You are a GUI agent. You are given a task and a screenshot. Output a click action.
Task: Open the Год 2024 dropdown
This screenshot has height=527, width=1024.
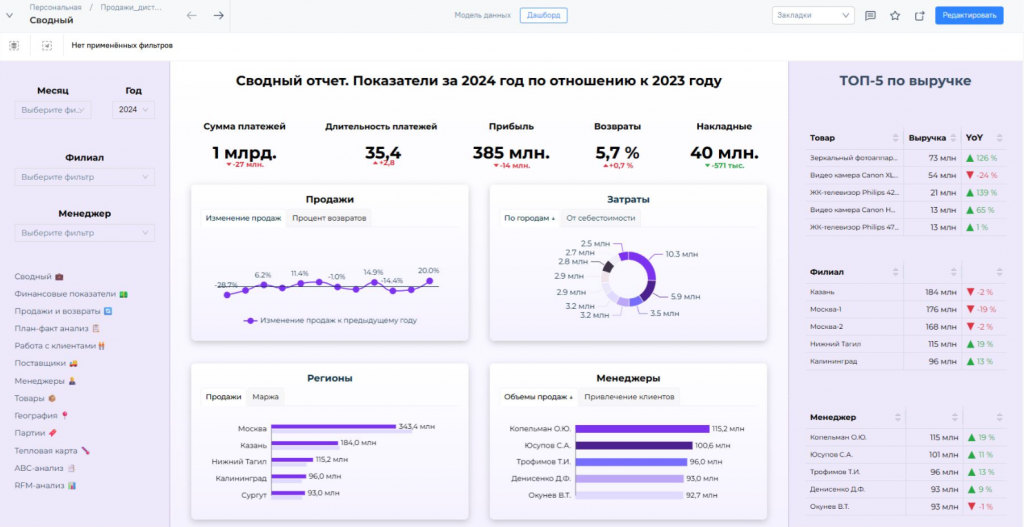[x=133, y=110]
